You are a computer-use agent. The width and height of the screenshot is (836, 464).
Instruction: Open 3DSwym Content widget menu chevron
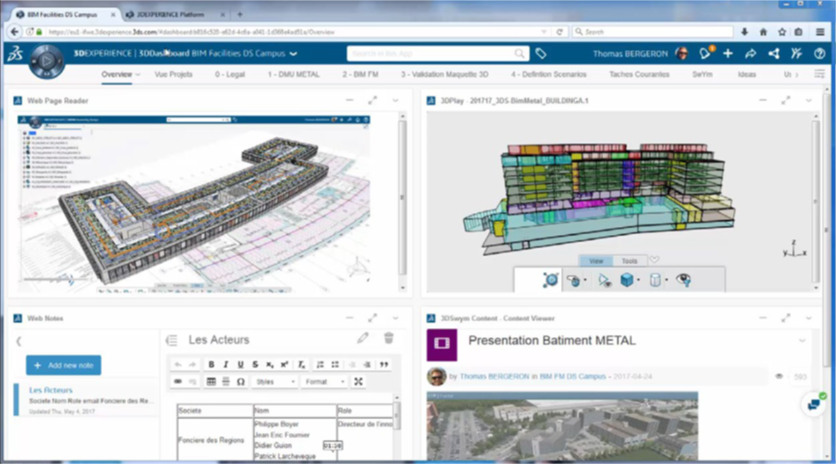809,318
